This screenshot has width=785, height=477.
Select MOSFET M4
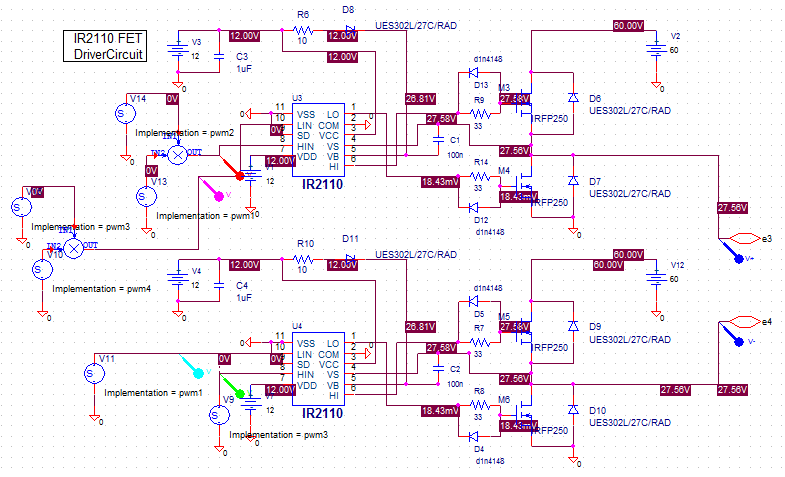pyautogui.click(x=525, y=188)
